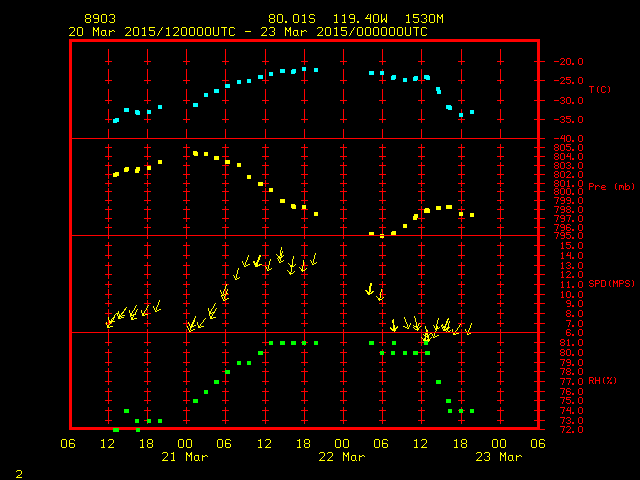Viewport: 640px width, 480px height.
Task: Click the -40.0 temperature tick value
Action: tap(569, 139)
